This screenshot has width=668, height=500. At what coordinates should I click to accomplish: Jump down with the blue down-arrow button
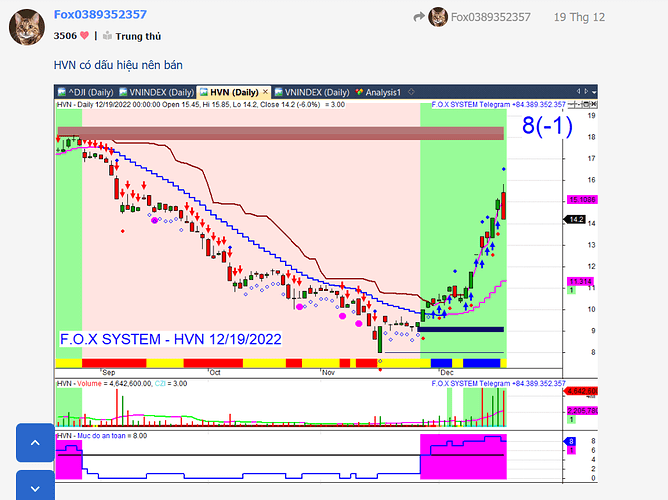[x=35, y=488]
